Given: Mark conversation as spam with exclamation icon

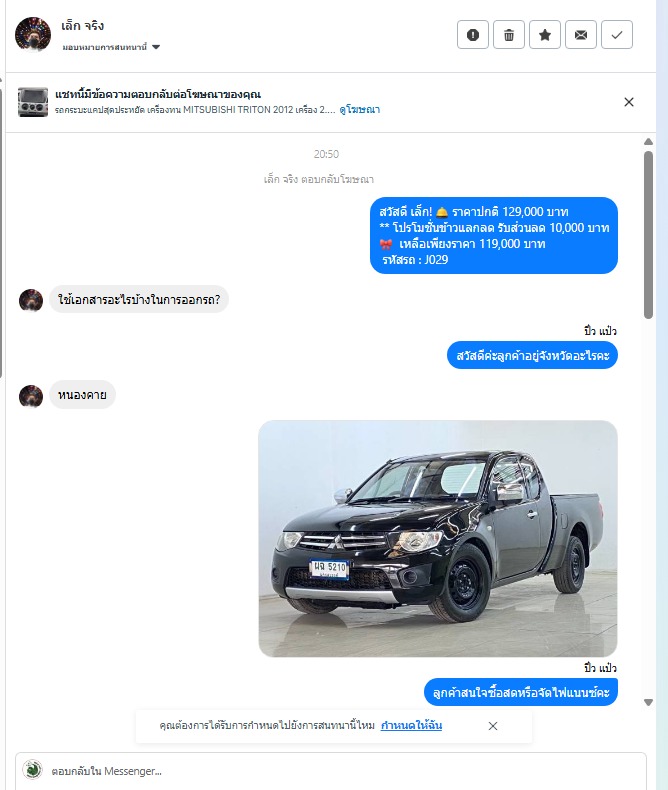Looking at the screenshot, I should click(x=473, y=35).
